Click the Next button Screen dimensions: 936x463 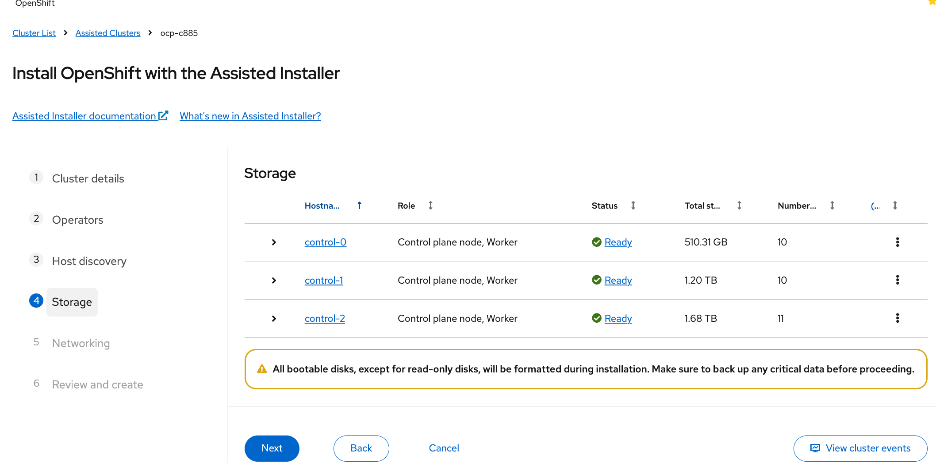point(271,448)
